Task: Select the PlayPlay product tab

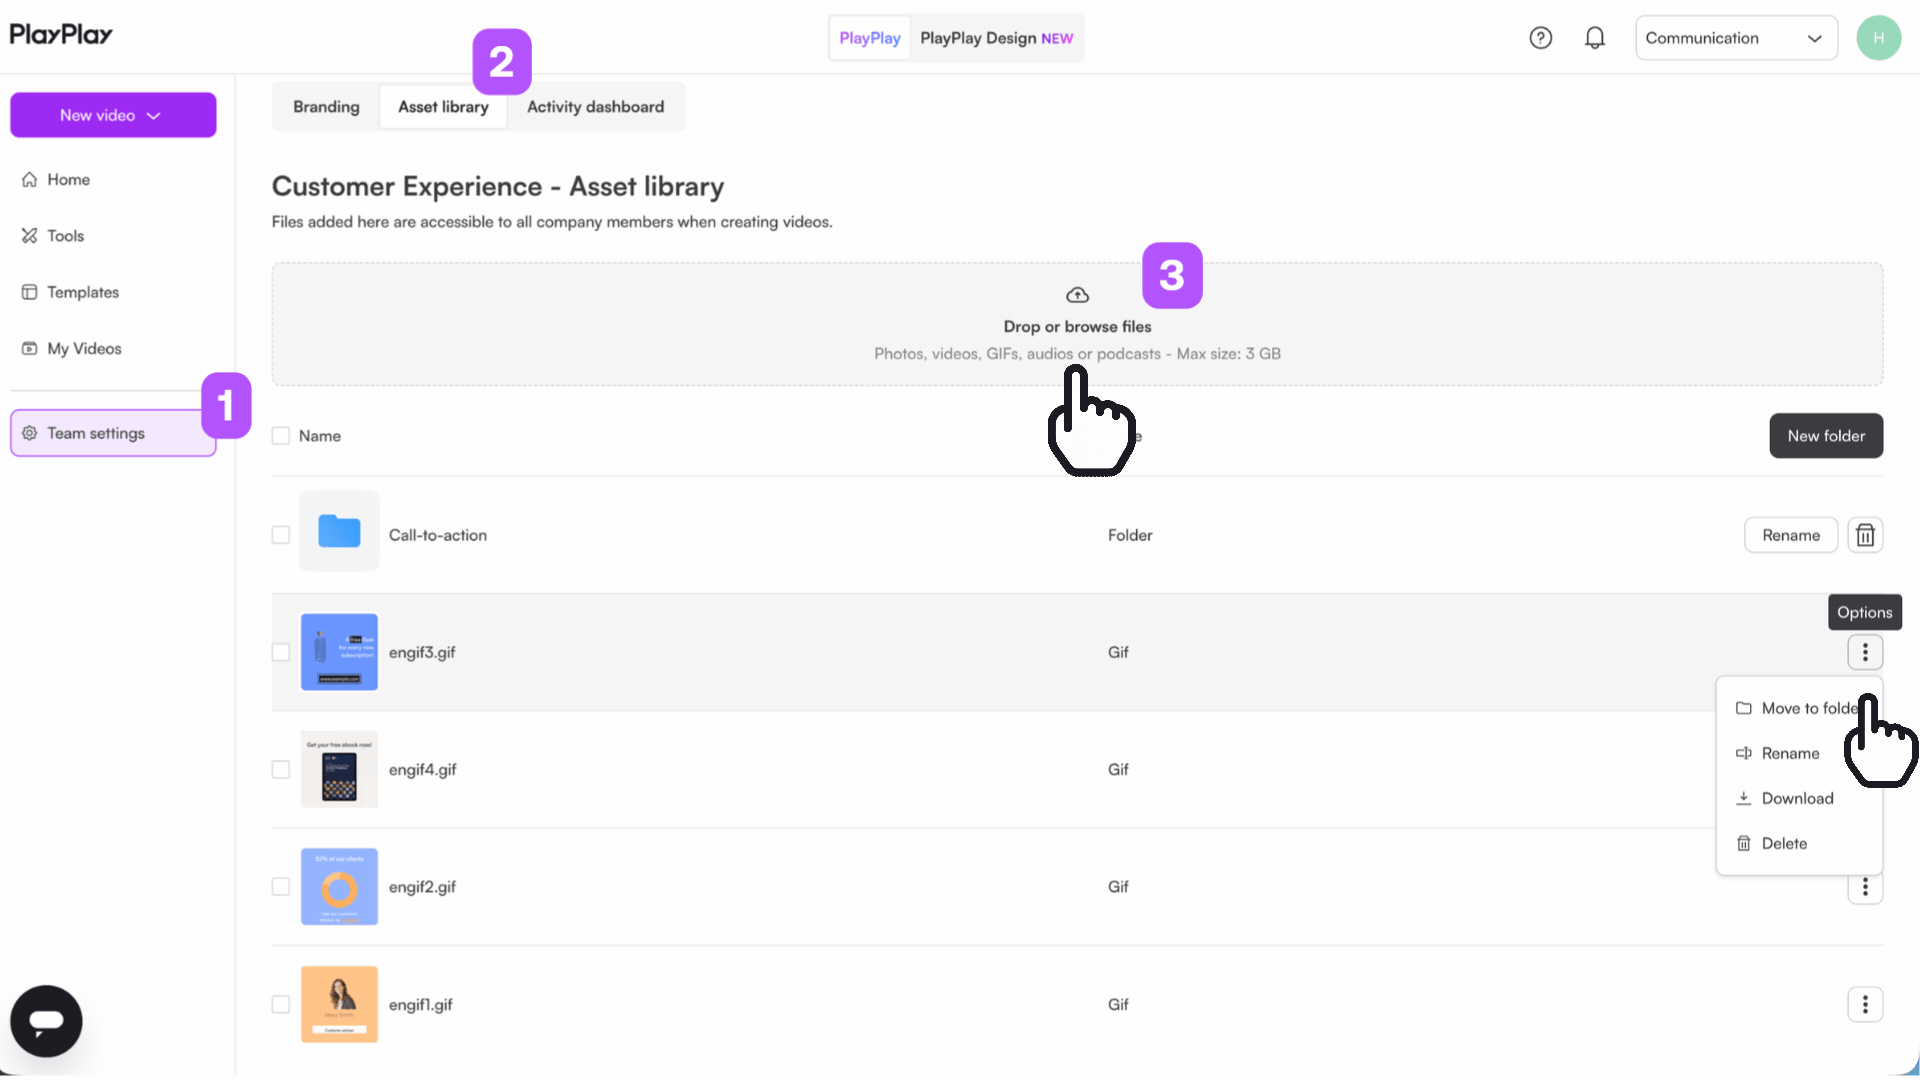Action: tap(869, 38)
